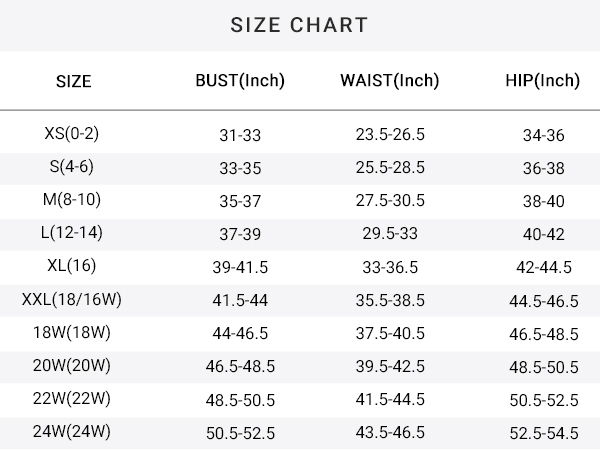The height and width of the screenshot is (450, 600).
Task: Click the SIZE CHART title
Action: click(299, 25)
